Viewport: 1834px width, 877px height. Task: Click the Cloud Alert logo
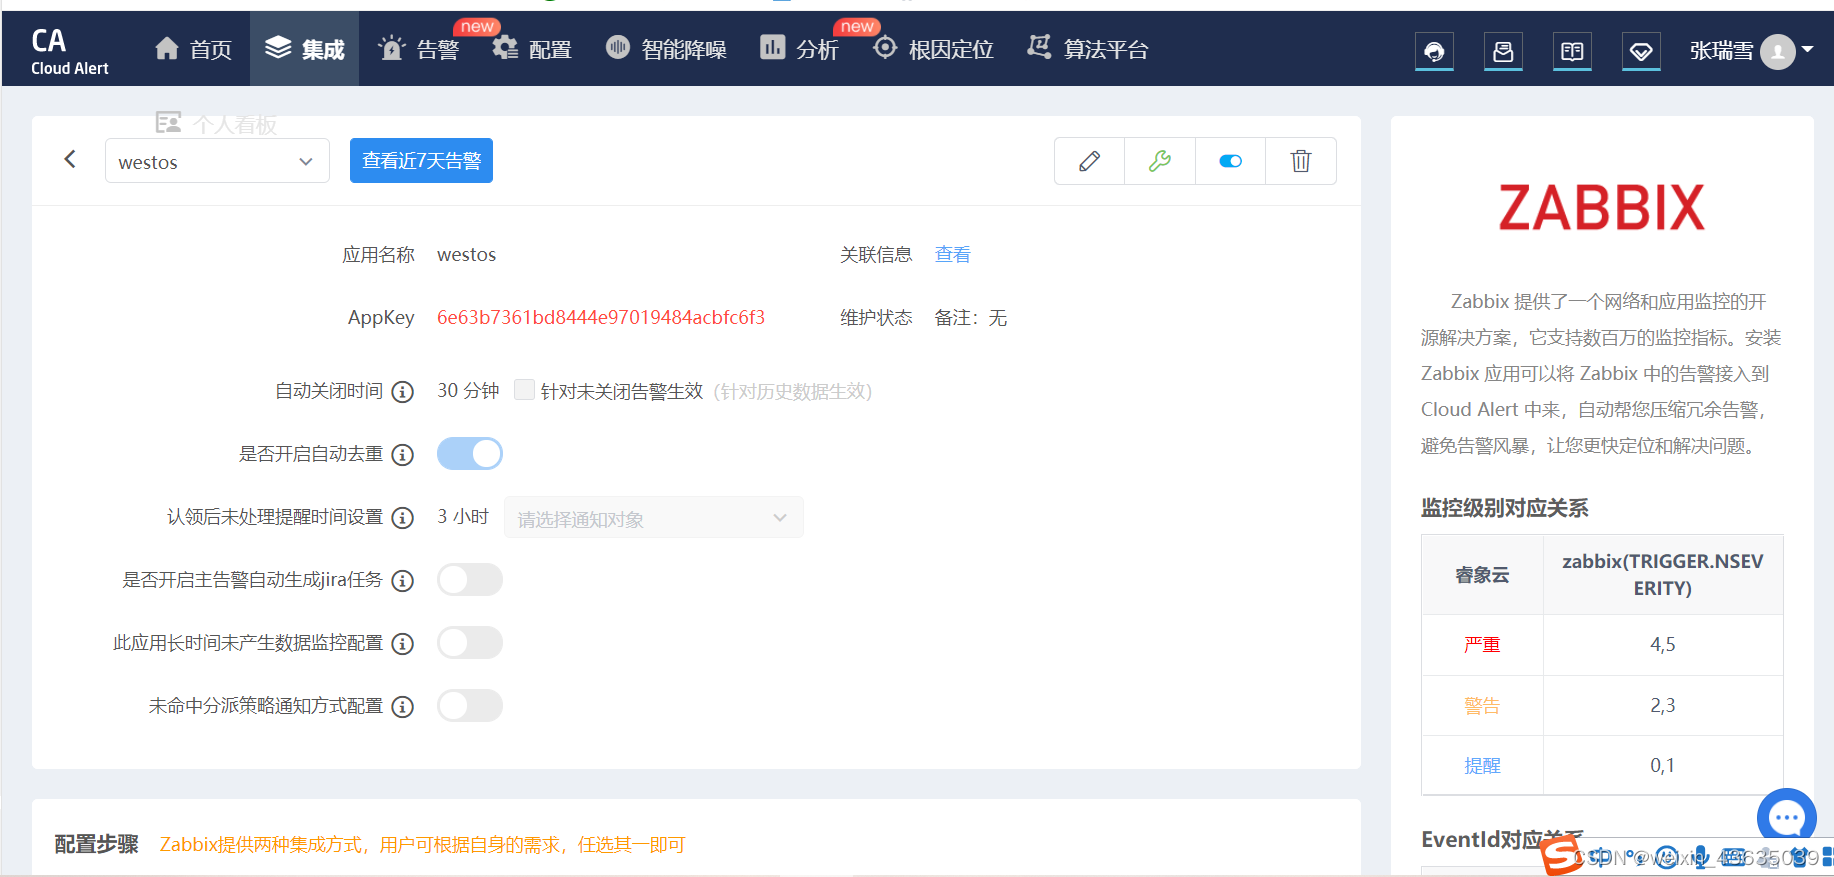pos(69,50)
